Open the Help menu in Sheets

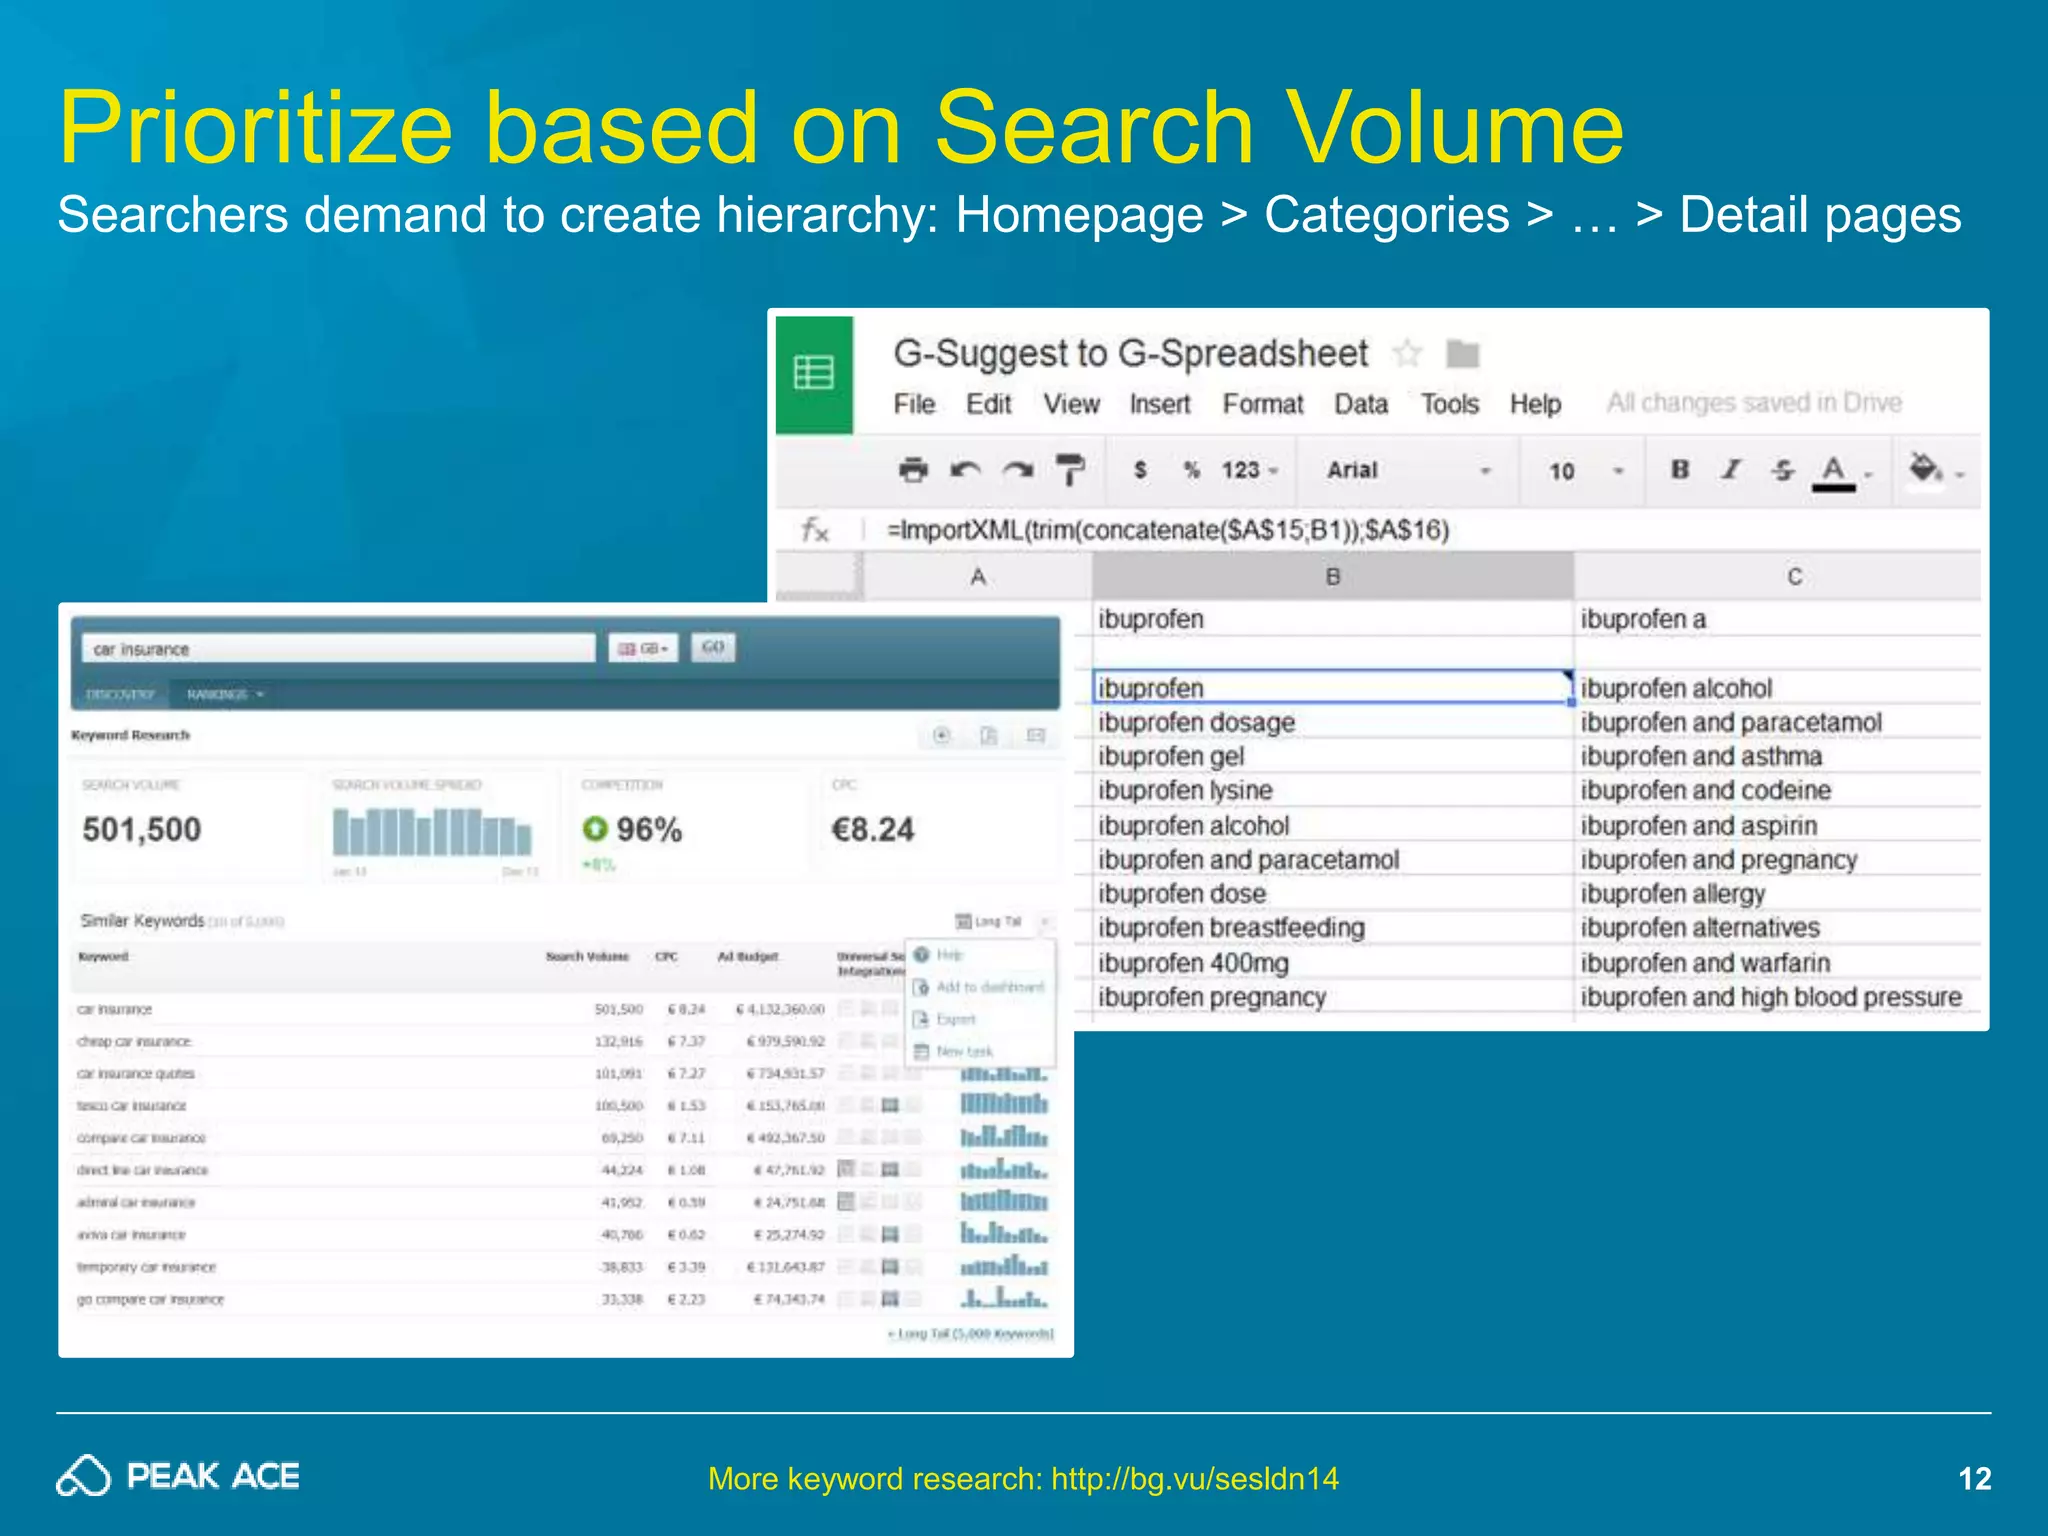[1535, 404]
